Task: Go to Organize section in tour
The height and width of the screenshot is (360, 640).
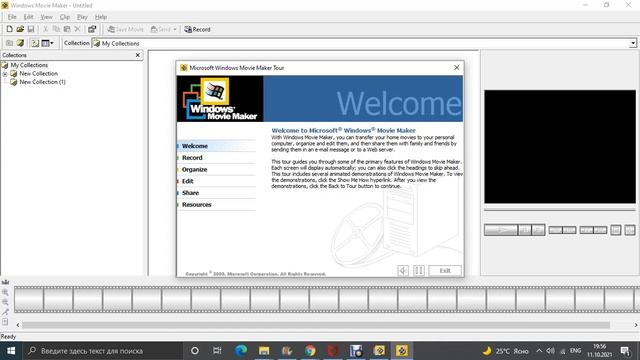Action: coord(216,169)
